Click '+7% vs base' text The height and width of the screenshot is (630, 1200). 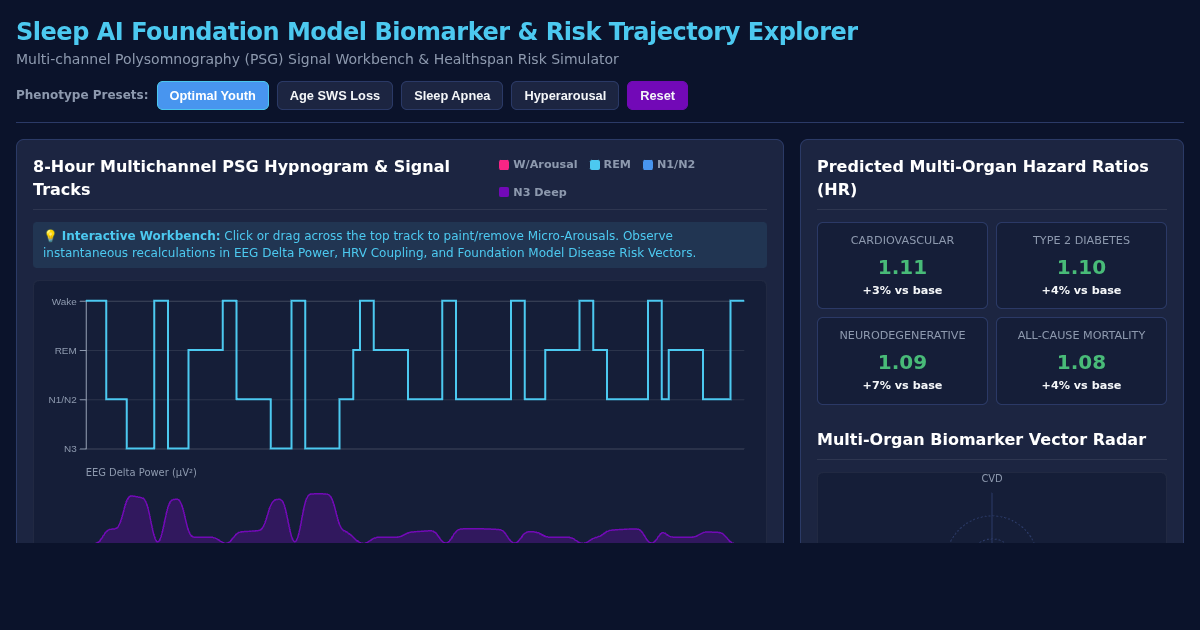(x=902, y=386)
